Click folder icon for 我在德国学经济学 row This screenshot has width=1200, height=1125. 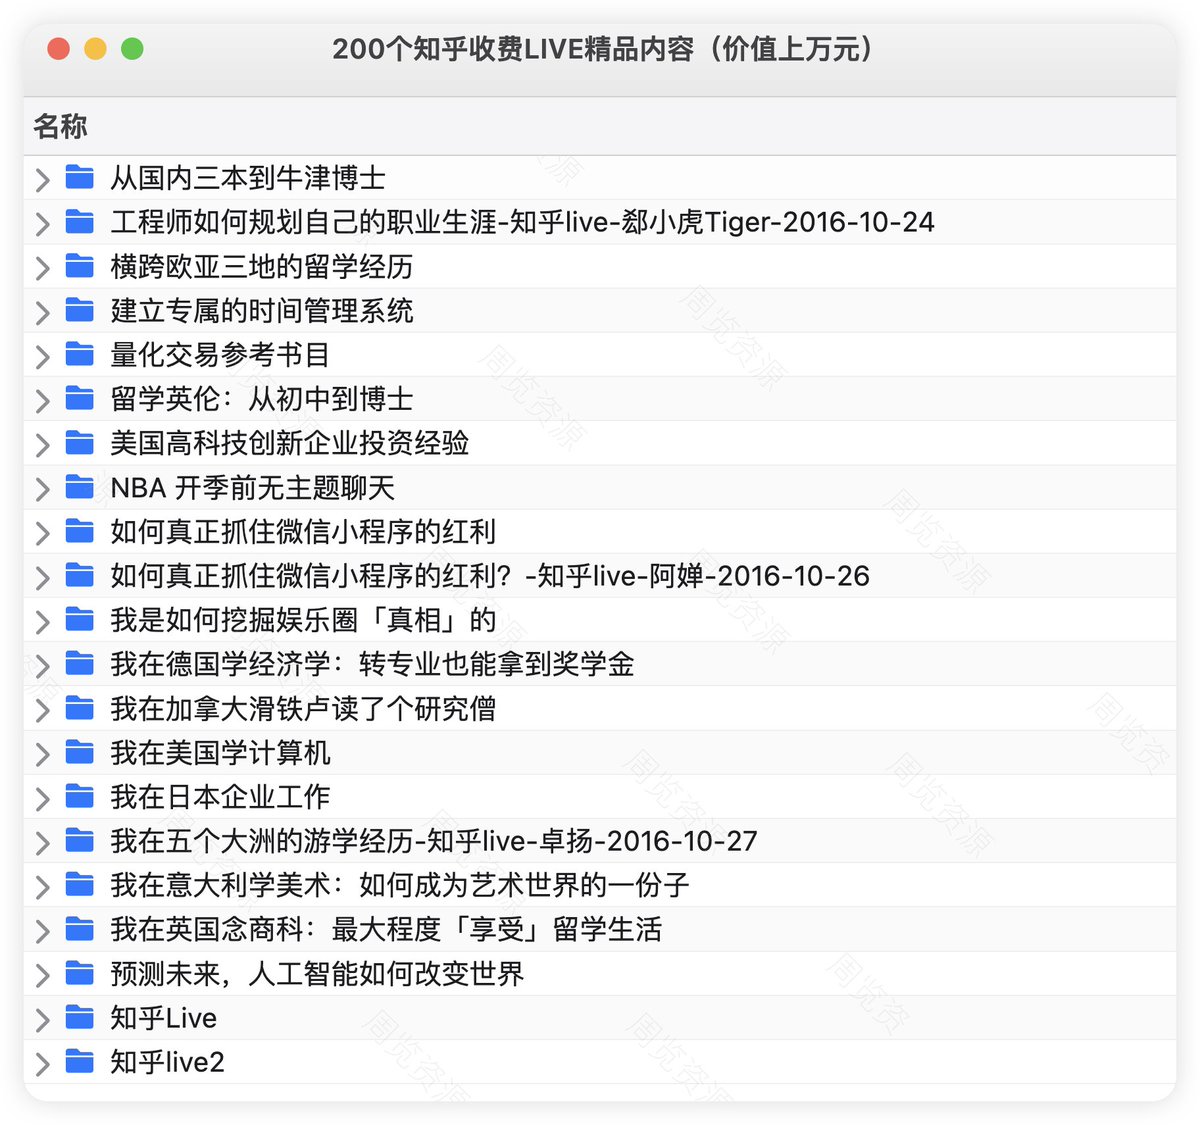80,664
